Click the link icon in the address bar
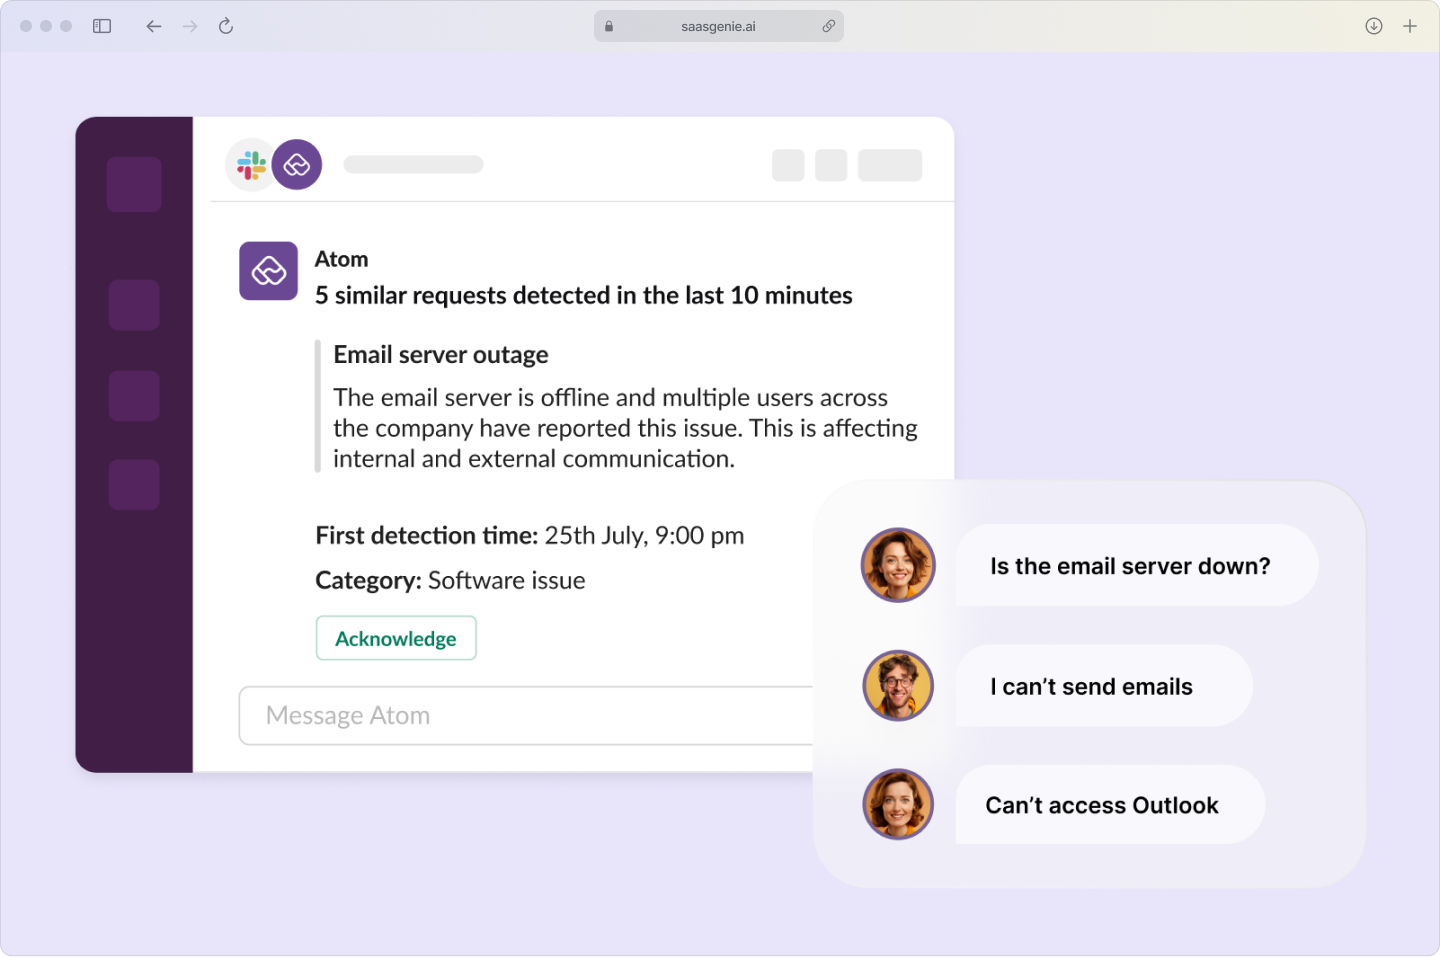The width and height of the screenshot is (1440, 957). (x=829, y=26)
